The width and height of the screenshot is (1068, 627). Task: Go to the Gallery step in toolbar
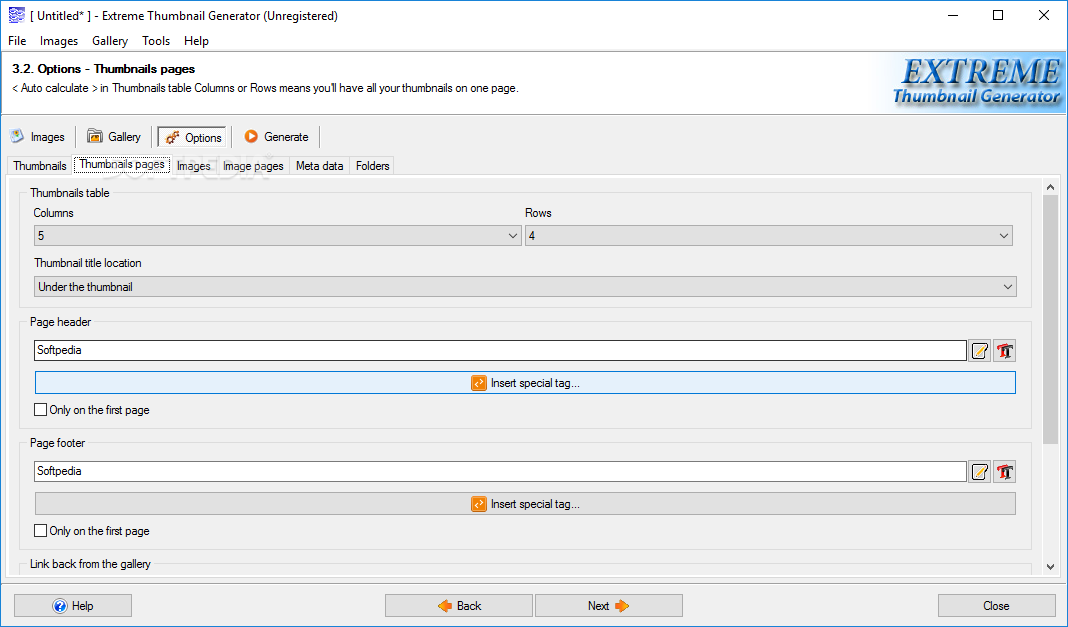114,137
